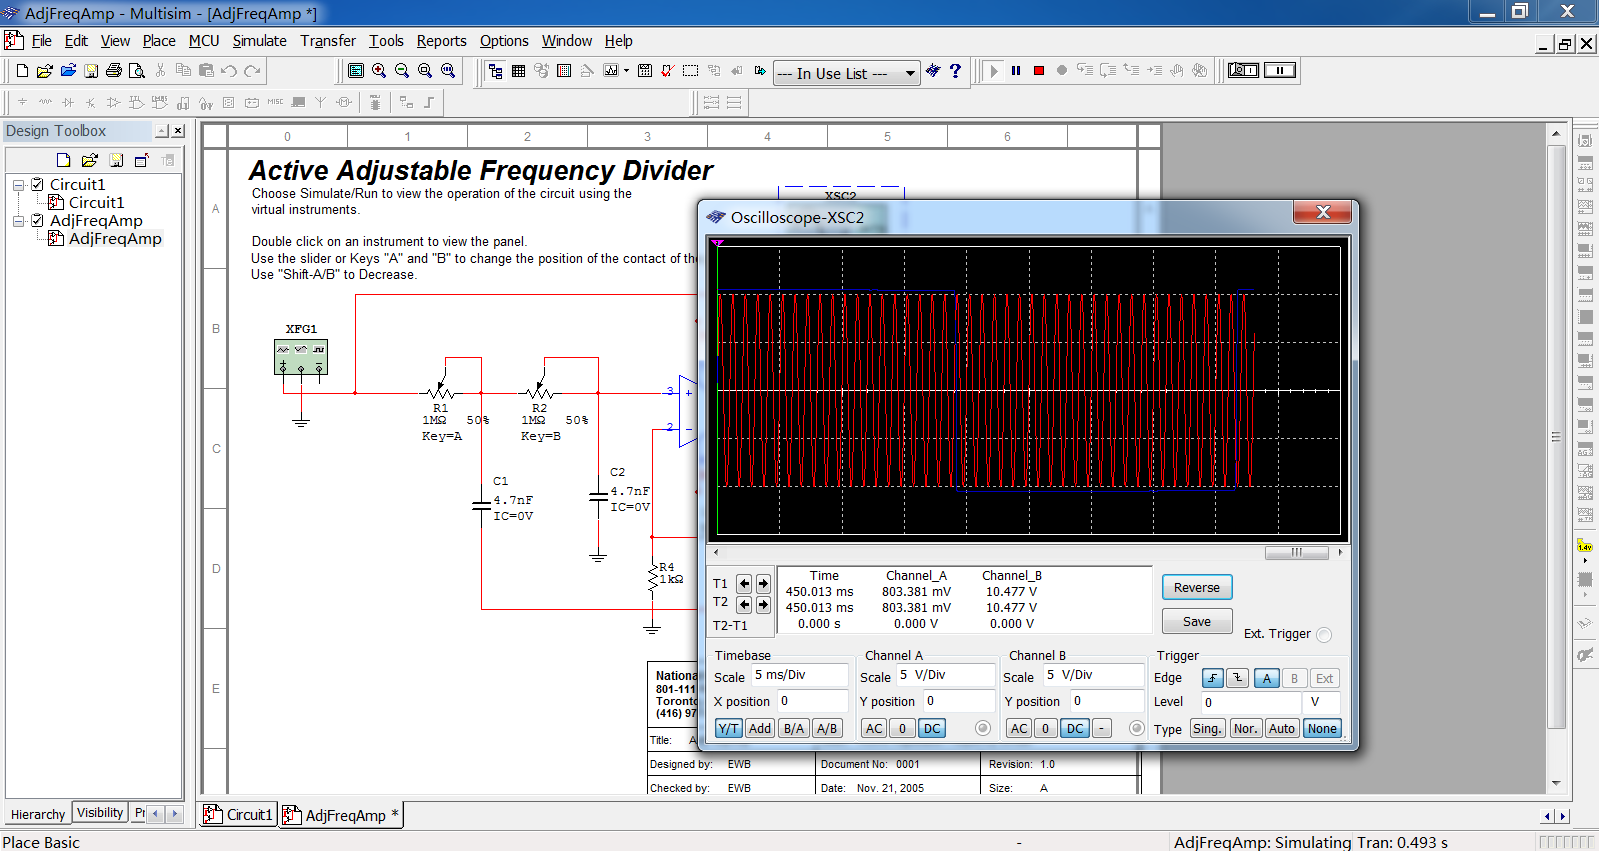Switch Channel A coupling to AC
The height and width of the screenshot is (851, 1599).
[x=874, y=728]
